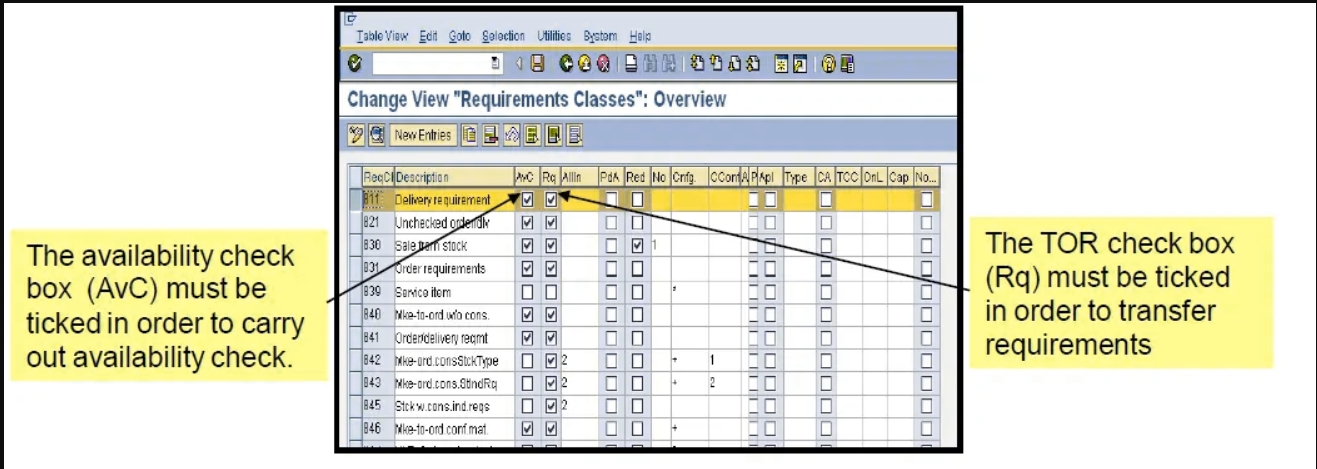Toggle Red checkbox for Sale from stock
Viewport: 1317px width, 469px height.
637,246
